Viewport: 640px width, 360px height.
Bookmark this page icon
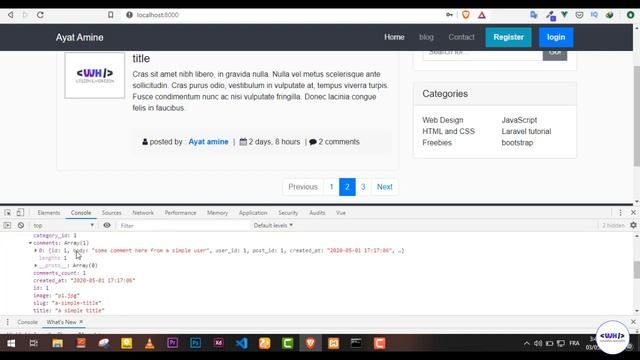(x=110, y=15)
